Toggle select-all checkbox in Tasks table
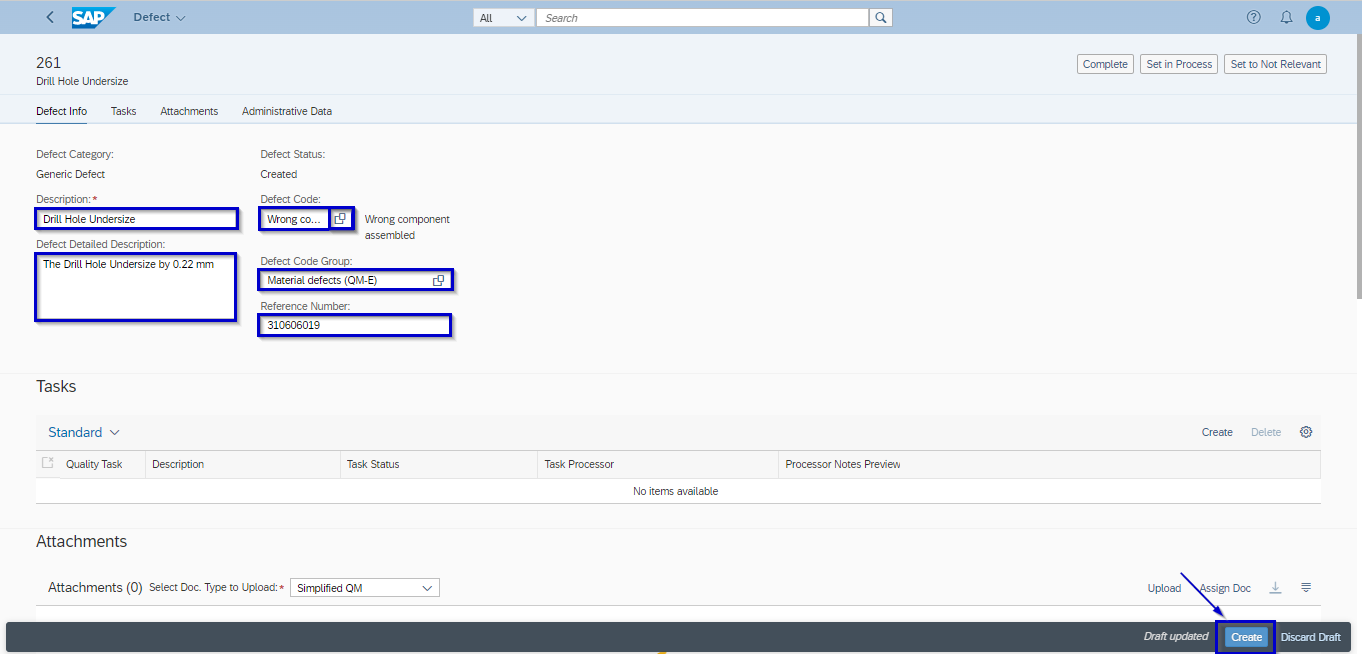1362x654 pixels. [47, 464]
